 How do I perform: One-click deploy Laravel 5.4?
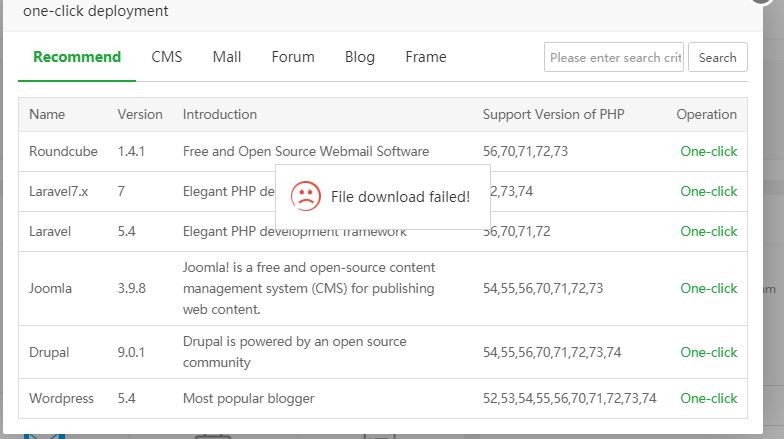(708, 231)
